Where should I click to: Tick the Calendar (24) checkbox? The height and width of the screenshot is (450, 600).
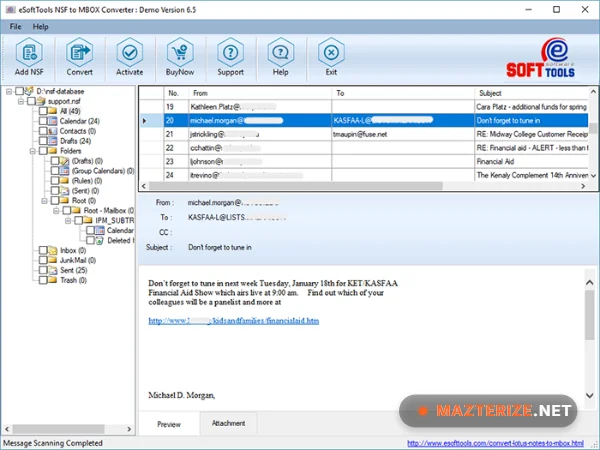[x=43, y=121]
